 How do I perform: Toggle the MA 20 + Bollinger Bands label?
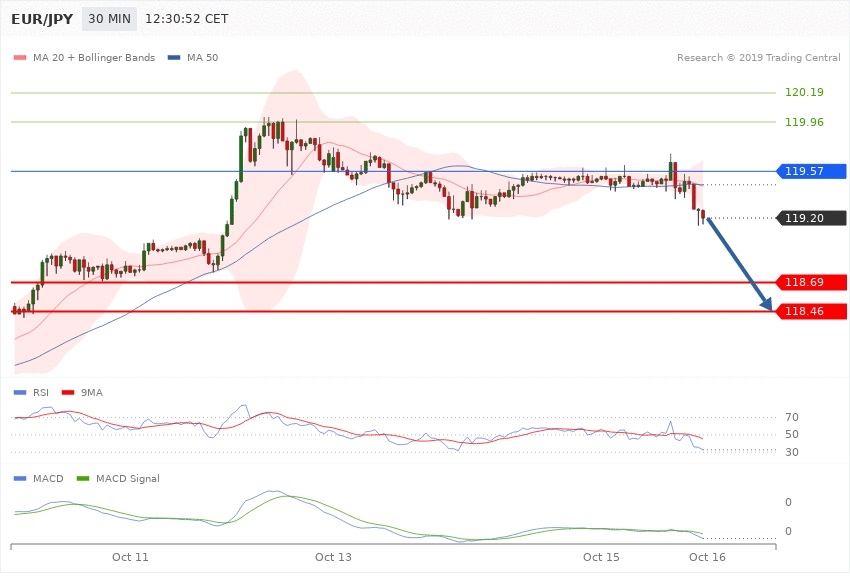94,58
